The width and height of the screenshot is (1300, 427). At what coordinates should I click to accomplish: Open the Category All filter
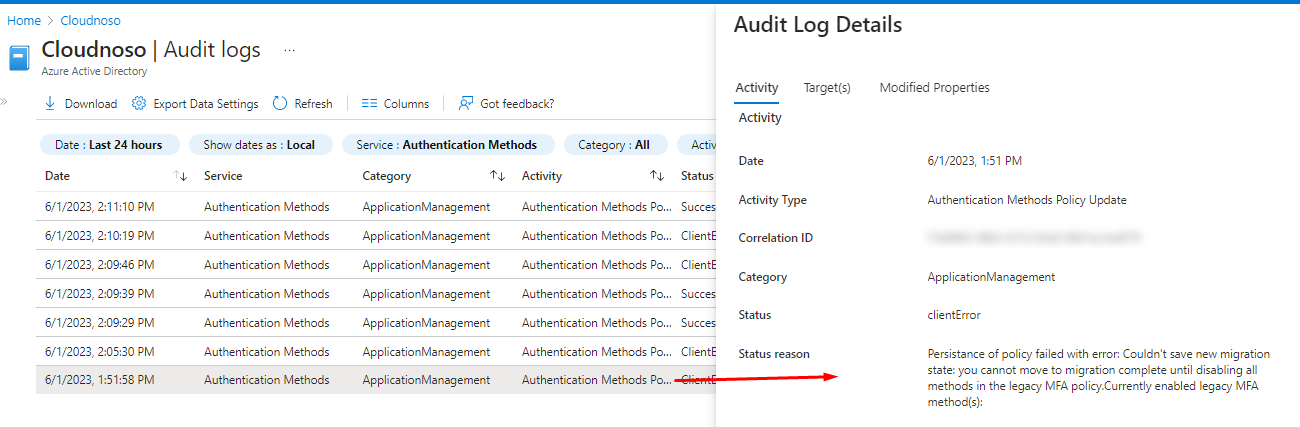(x=614, y=145)
